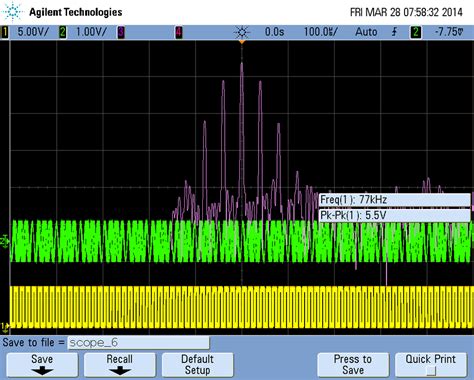Open the Recall softkey menu
This screenshot has width=474, height=380.
(119, 365)
